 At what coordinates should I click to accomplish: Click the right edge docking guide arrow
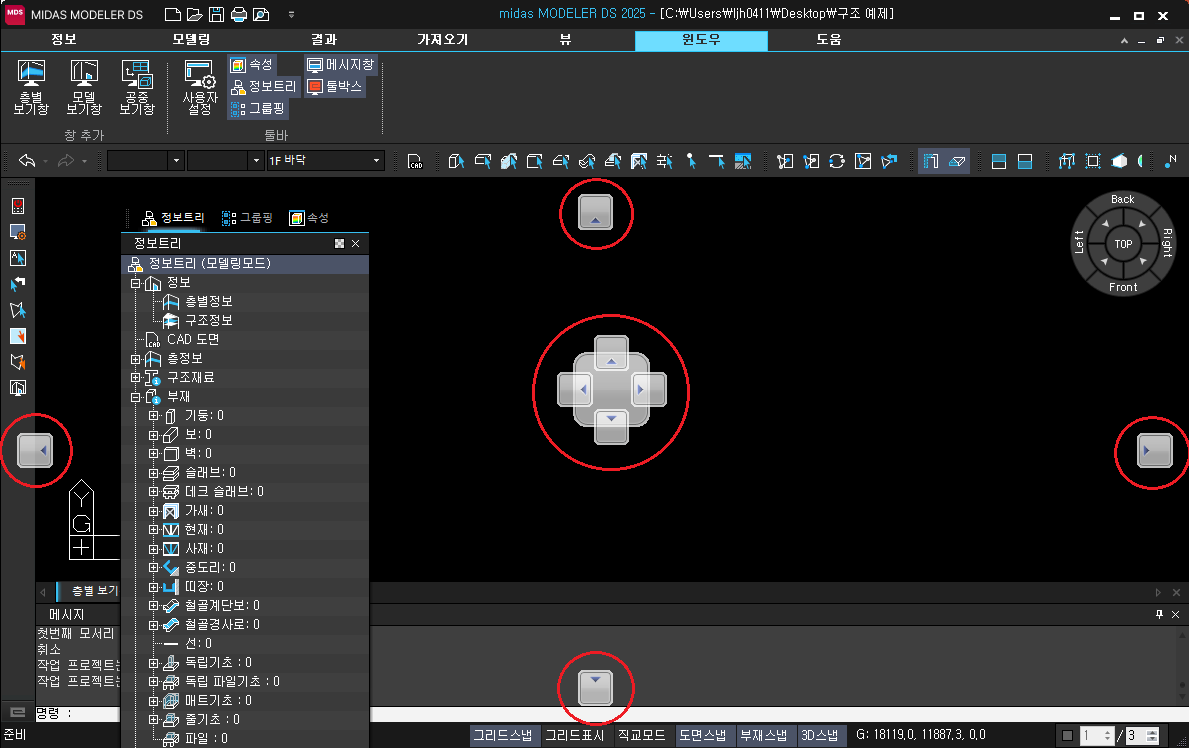(x=1155, y=451)
